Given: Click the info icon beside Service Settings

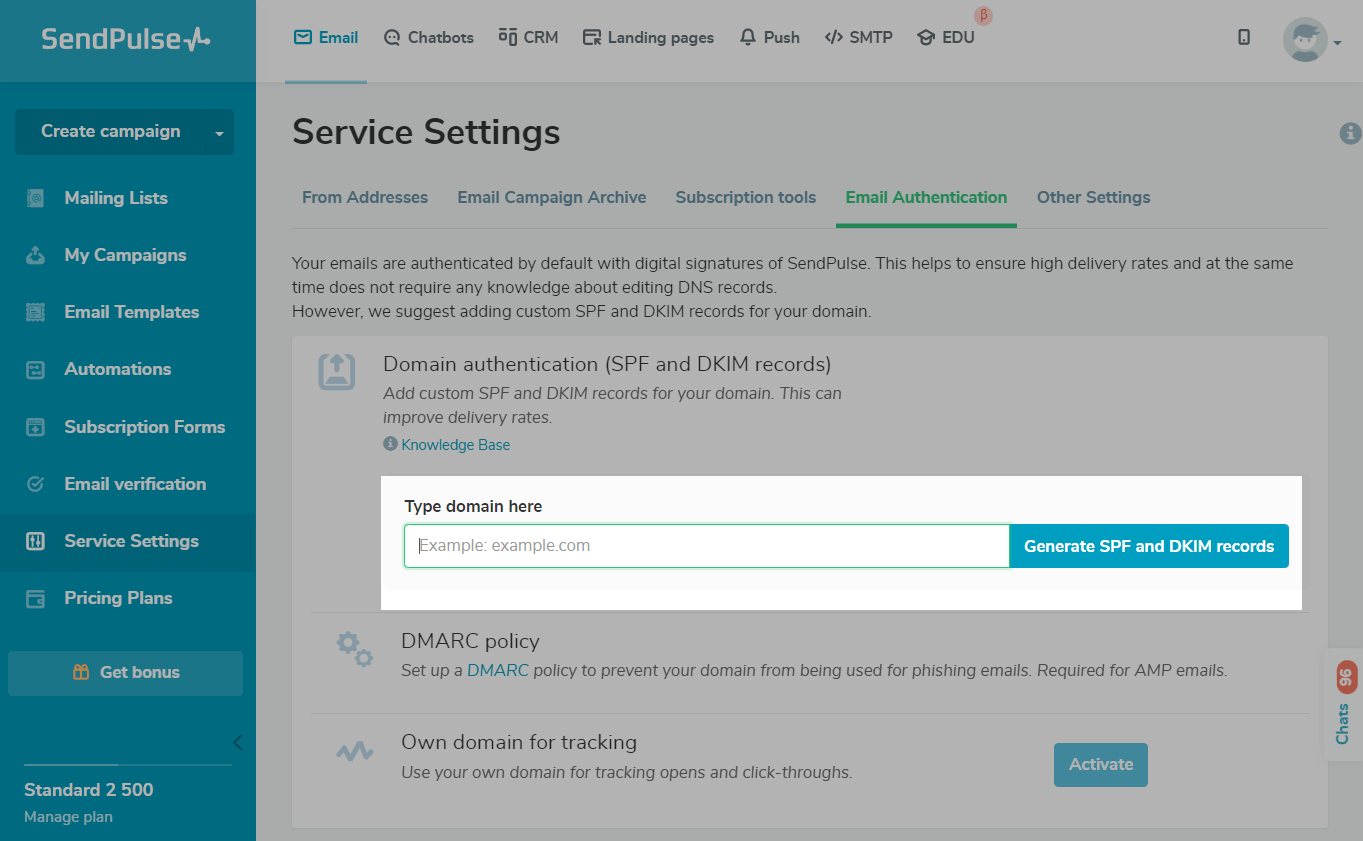Looking at the screenshot, I should pos(1350,133).
